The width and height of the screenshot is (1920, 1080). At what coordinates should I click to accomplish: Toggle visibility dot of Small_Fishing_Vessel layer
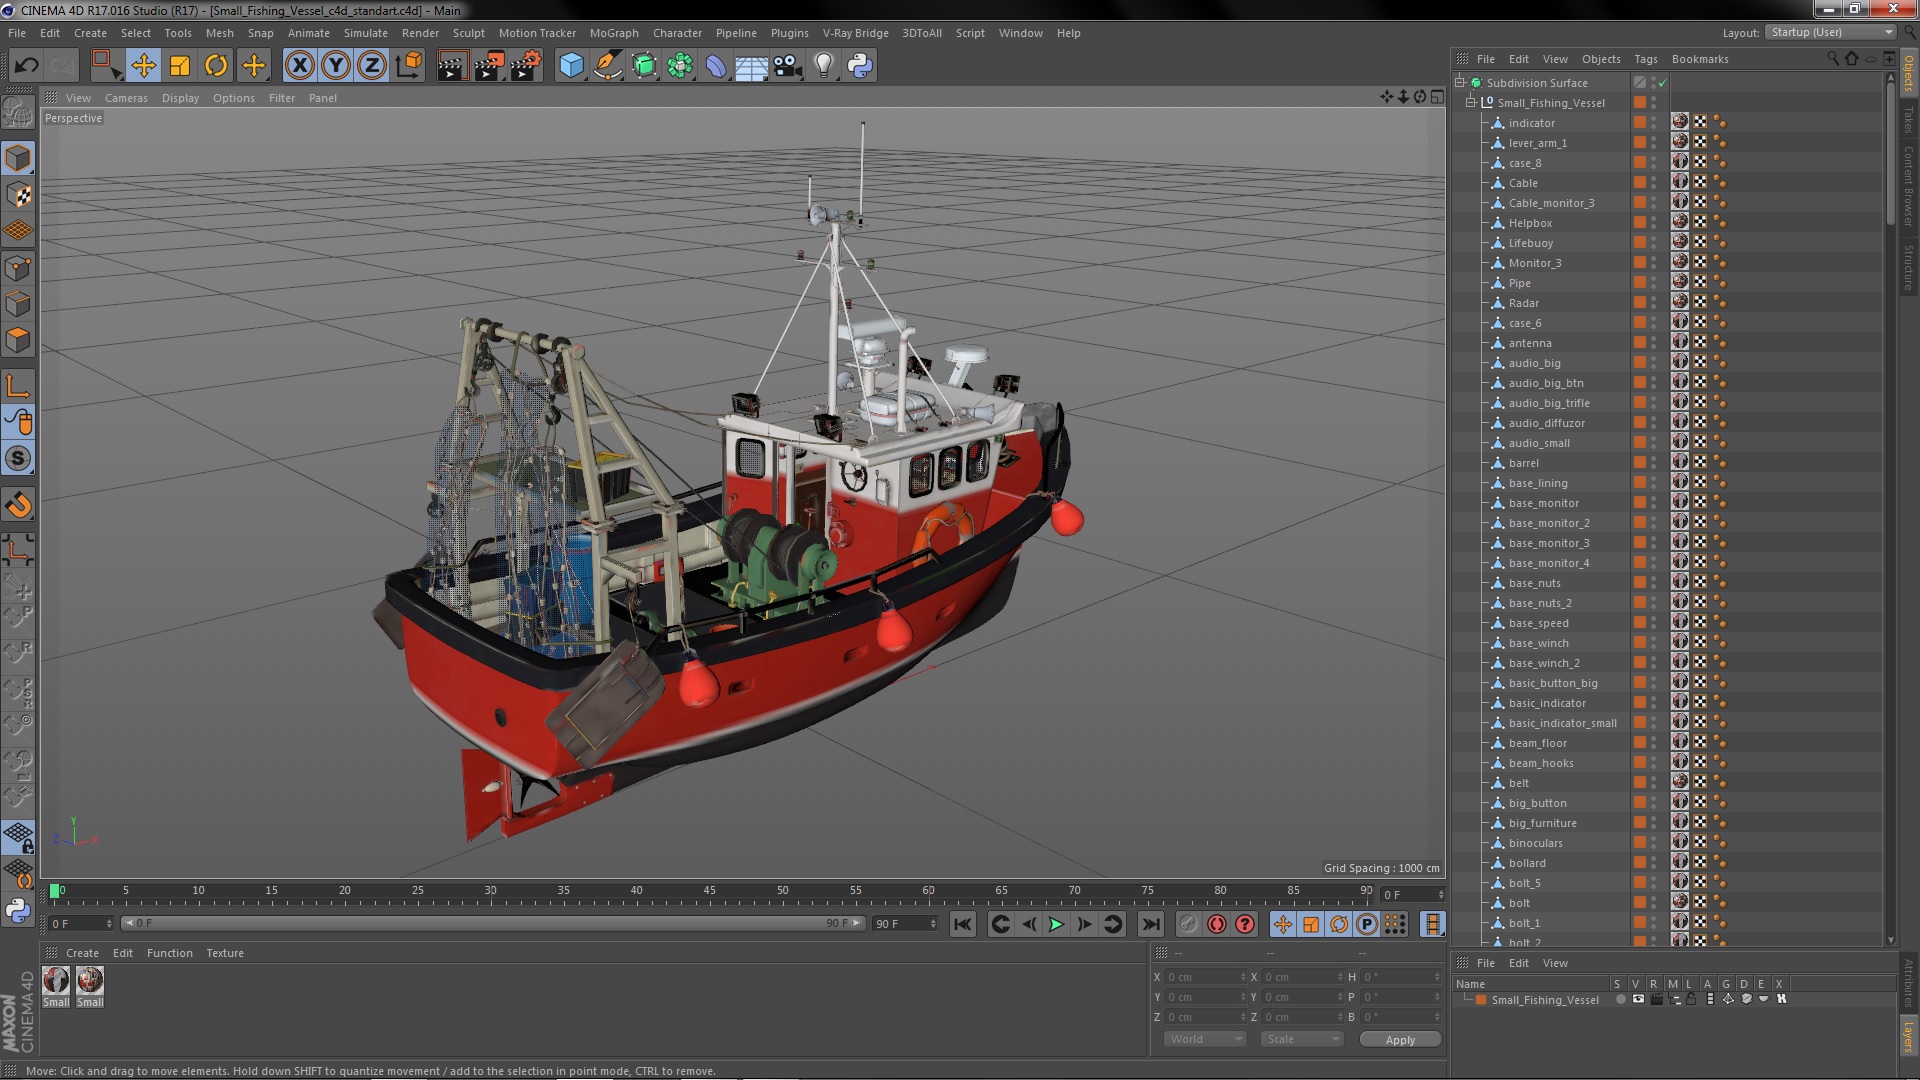[1620, 999]
